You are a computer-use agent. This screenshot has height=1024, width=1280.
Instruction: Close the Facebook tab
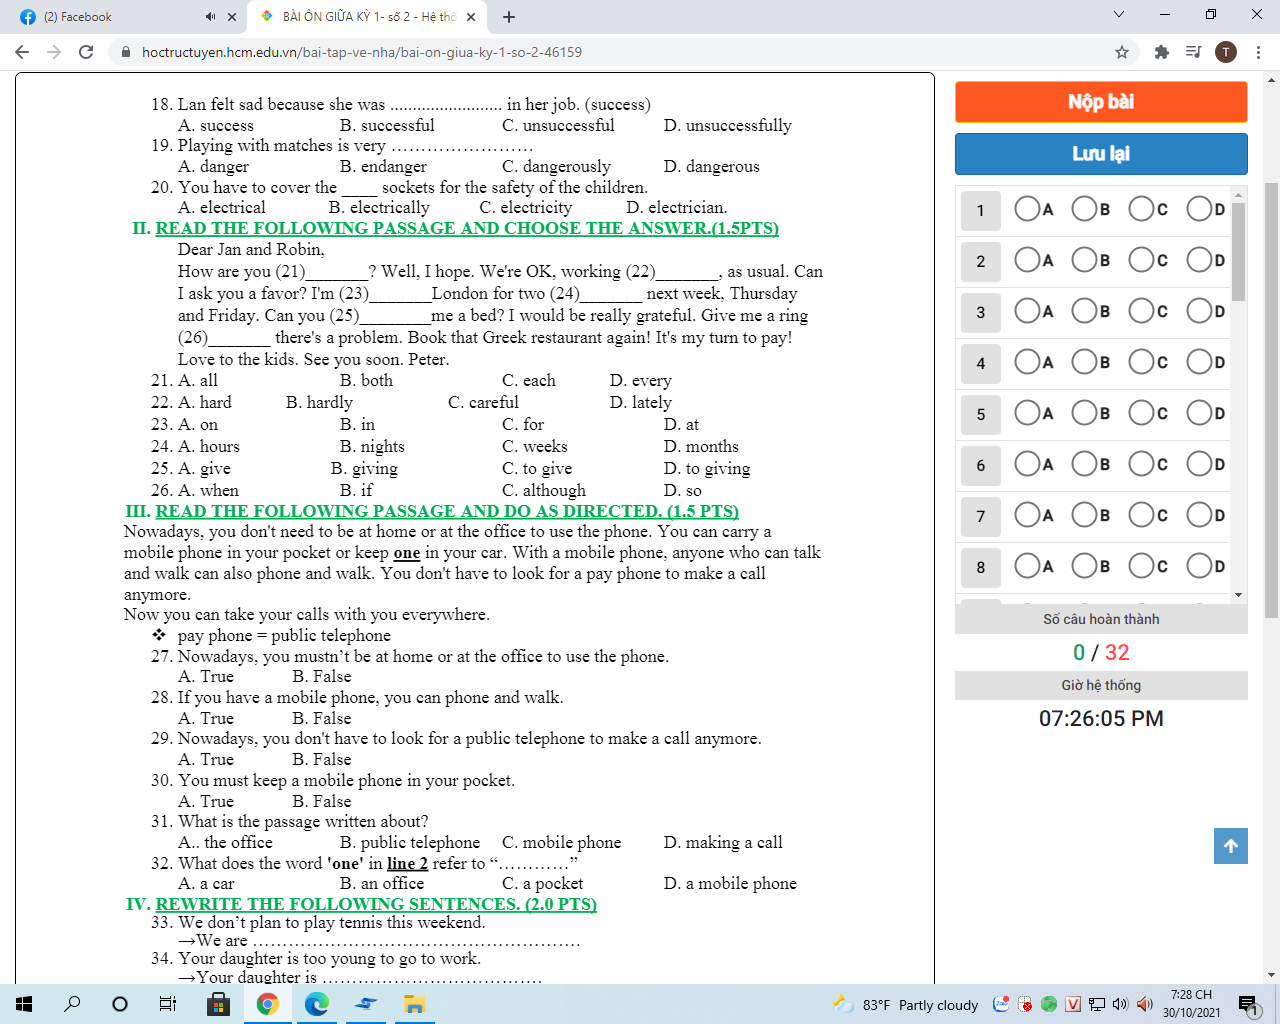232,17
